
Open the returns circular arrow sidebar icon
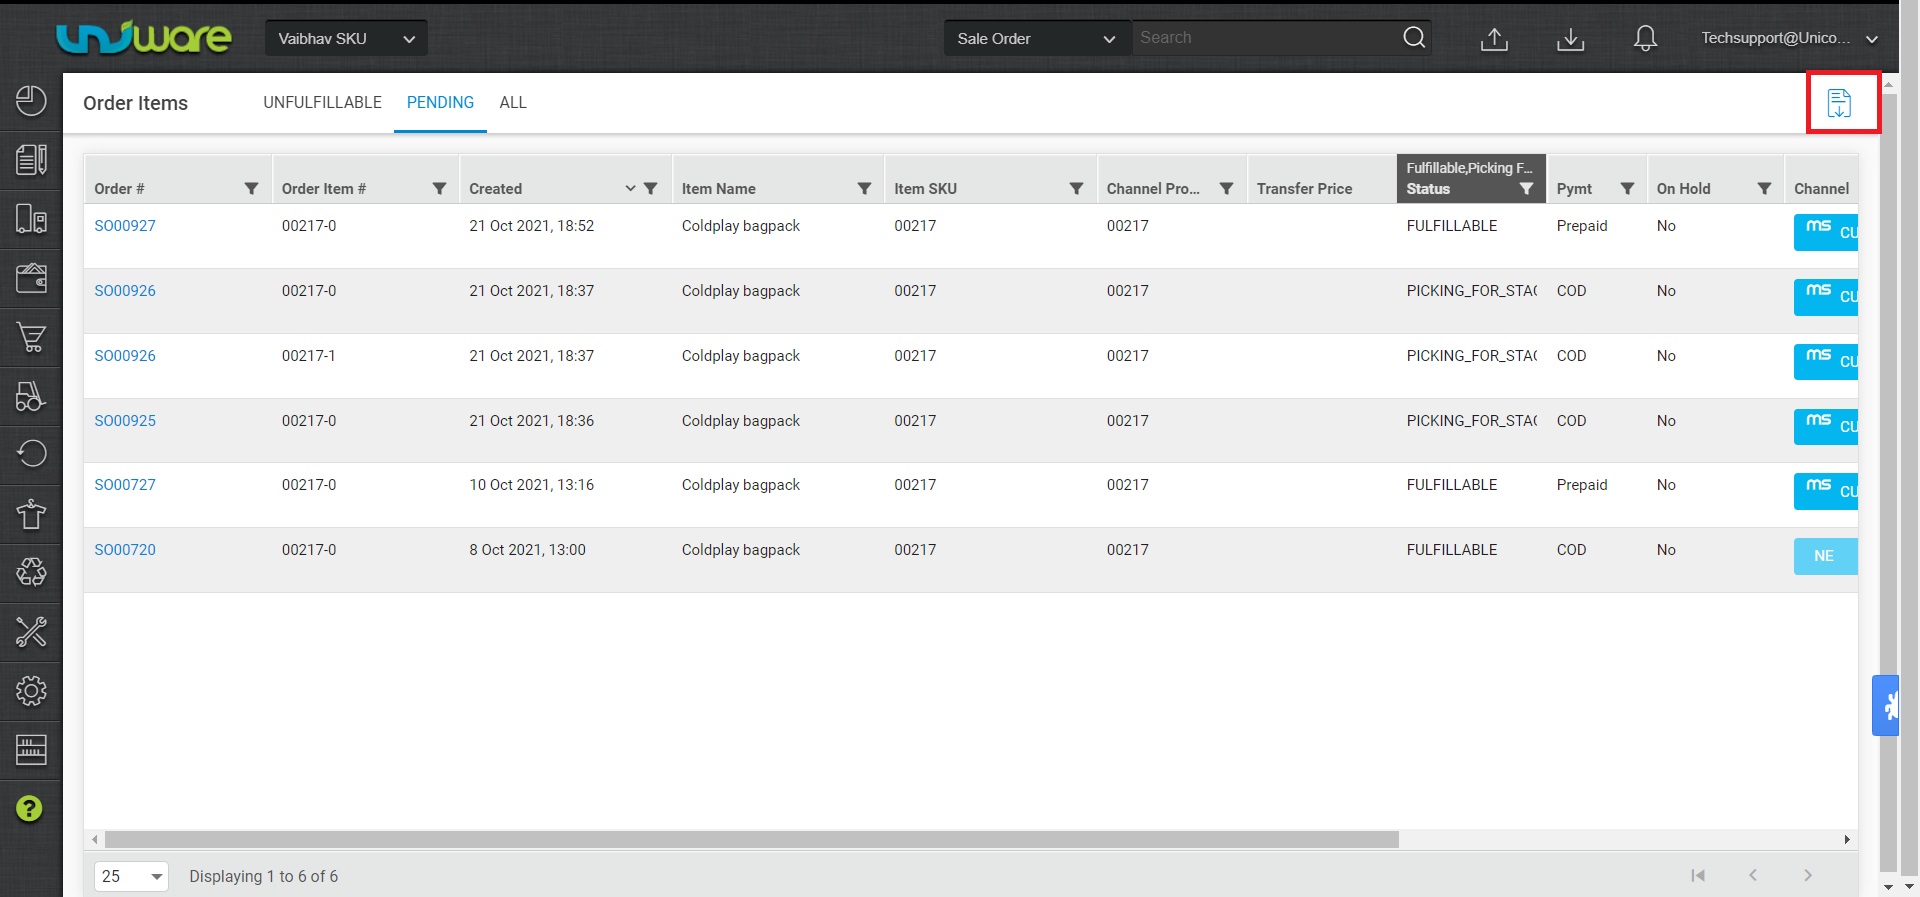pos(31,454)
